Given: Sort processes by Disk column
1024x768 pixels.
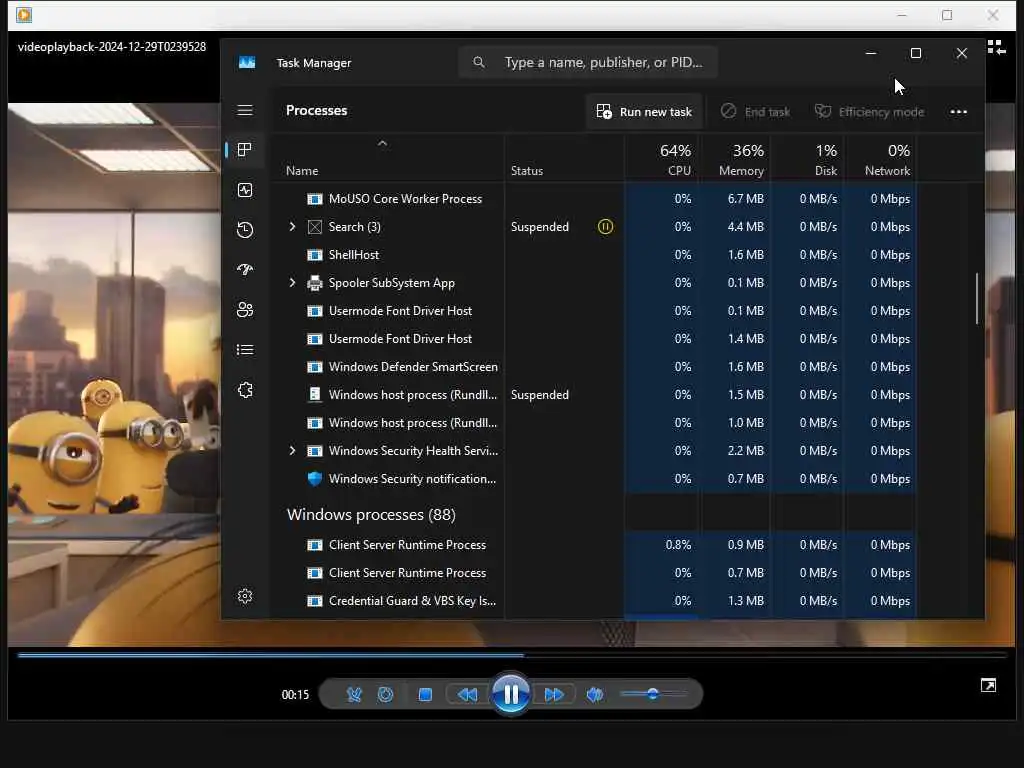Looking at the screenshot, I should [808, 159].
